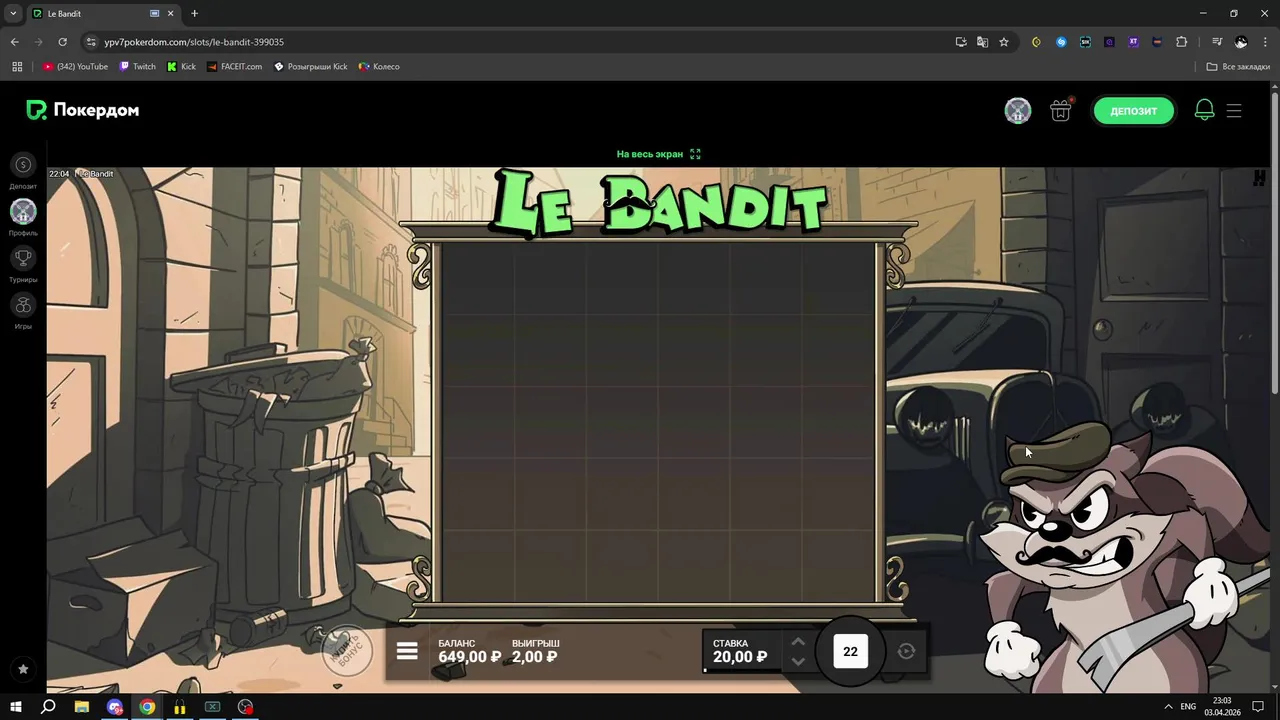Screen dimensions: 1280x720
Task: Open the Розыгрыши Kick bookmark
Action: point(311,67)
